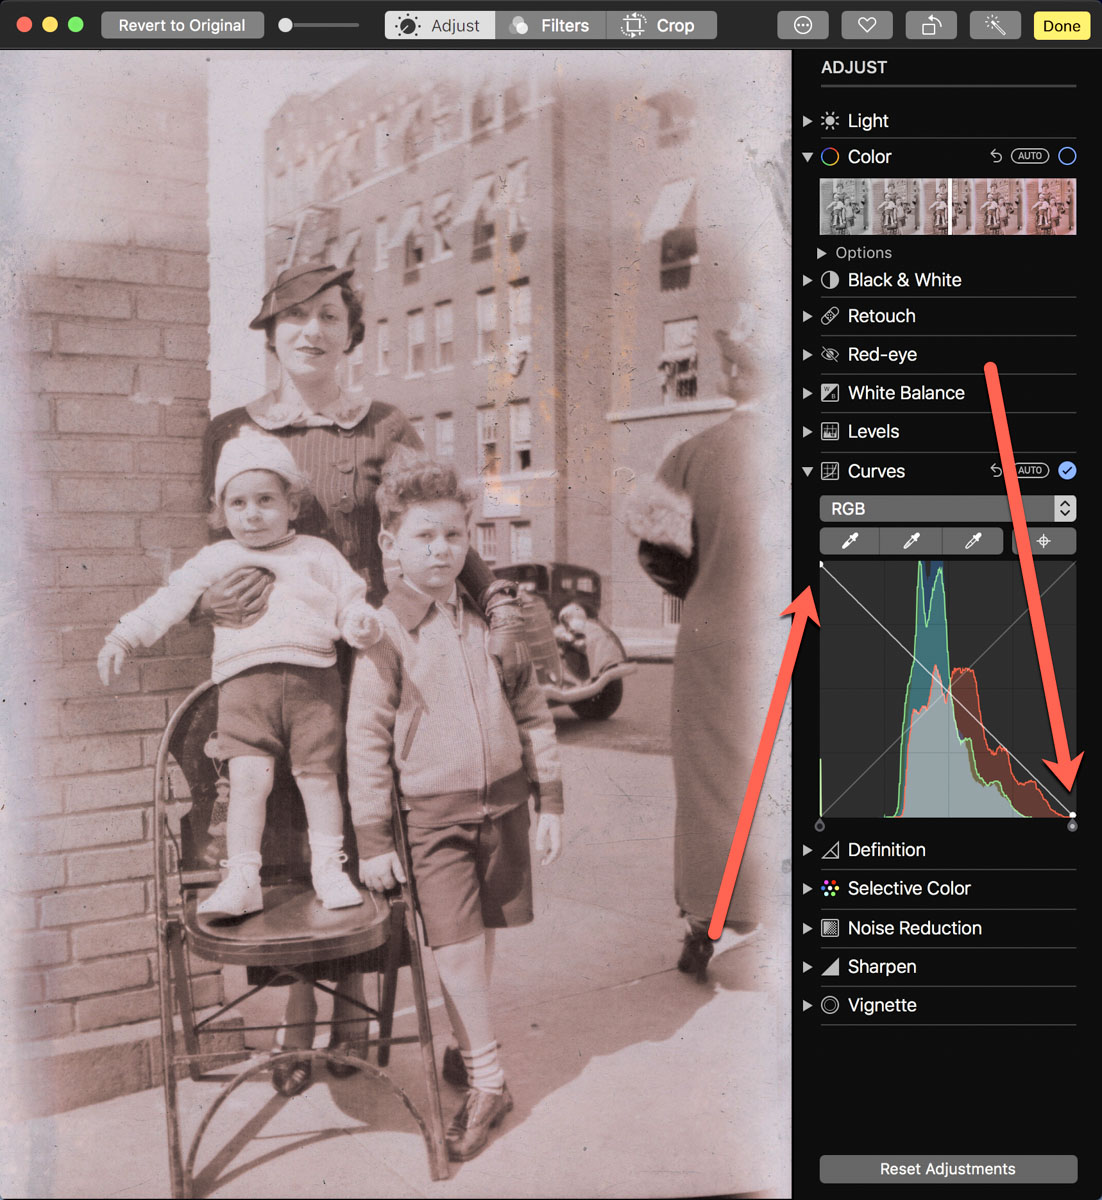Switch to the Filters tab
This screenshot has width=1102, height=1200.
pyautogui.click(x=550, y=25)
